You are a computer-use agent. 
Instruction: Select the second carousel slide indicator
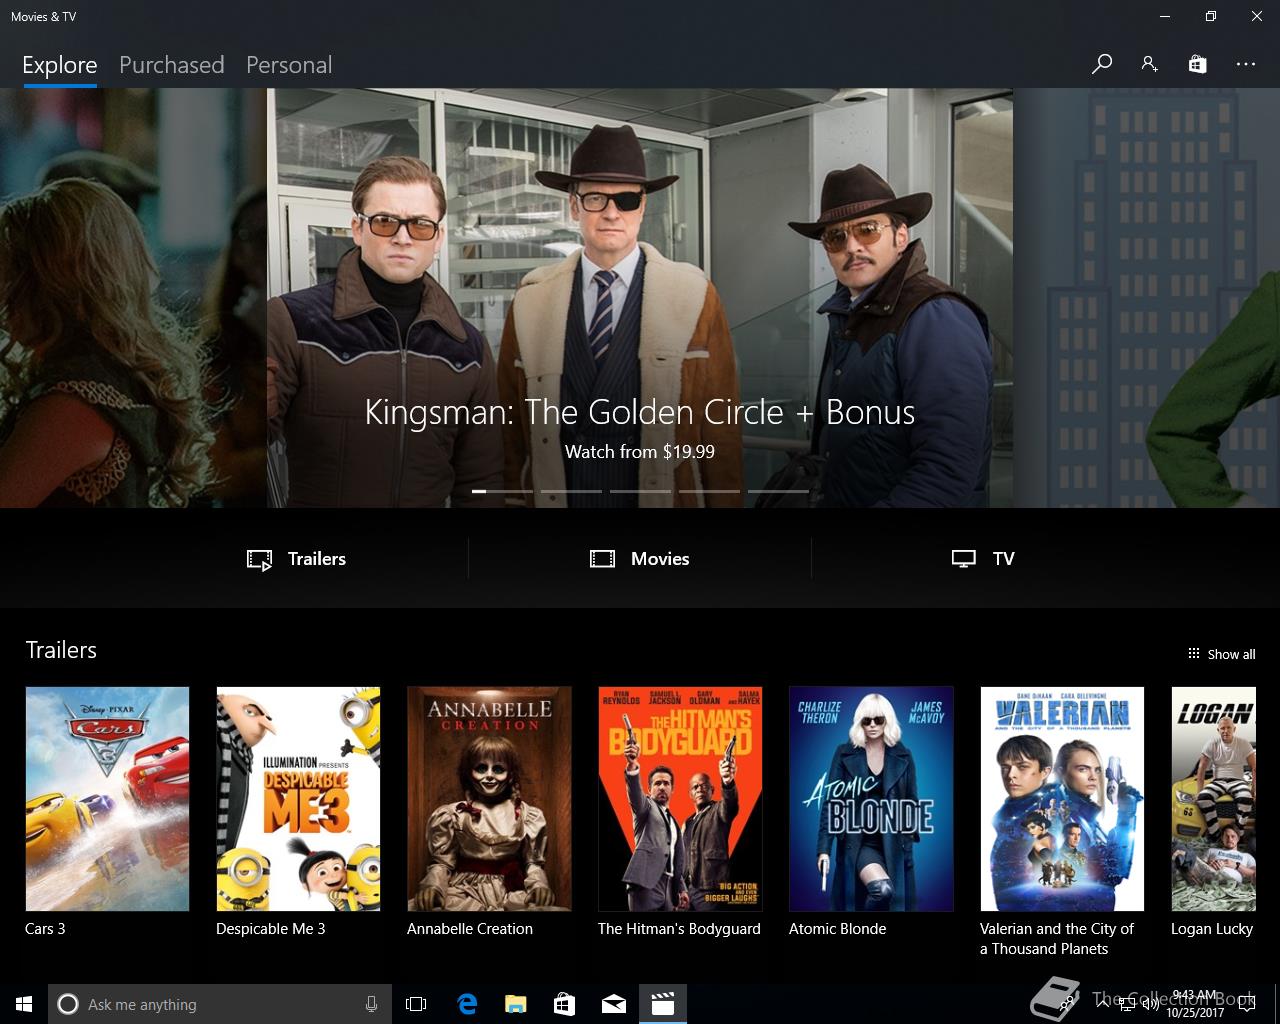(x=571, y=491)
